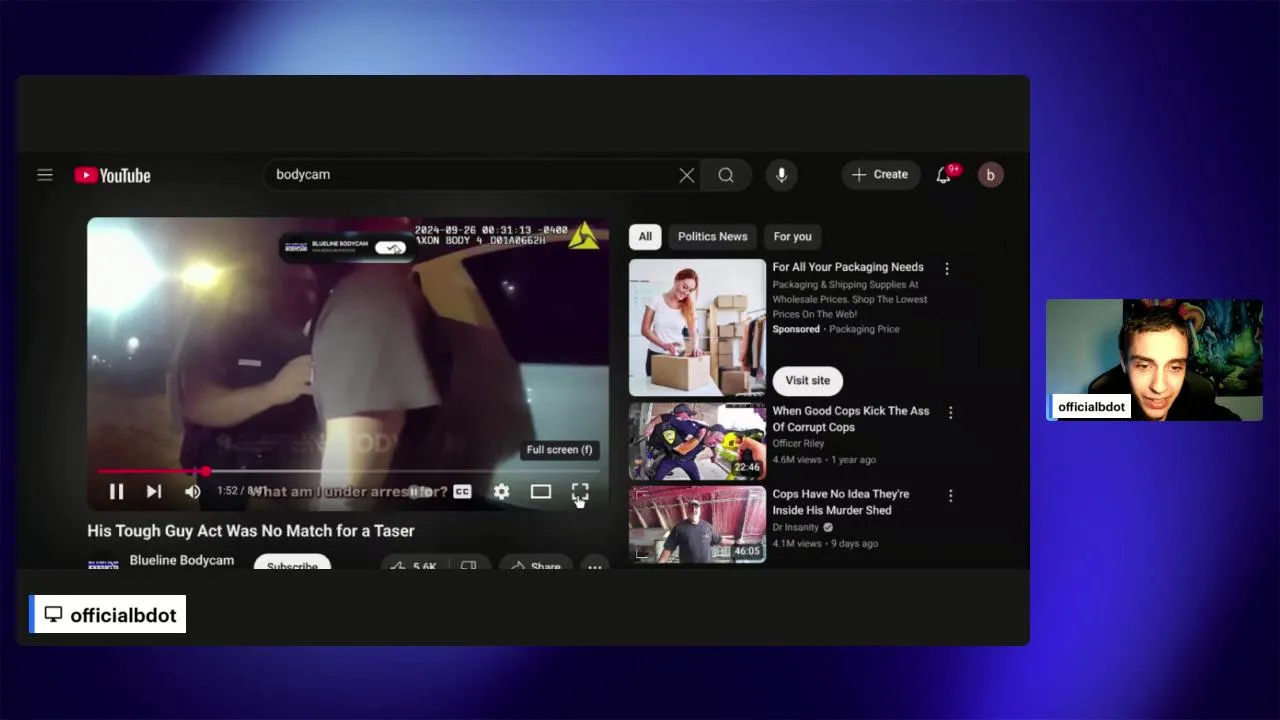Switch to theater mode view
Viewport: 1280px width, 720px height.
click(541, 492)
